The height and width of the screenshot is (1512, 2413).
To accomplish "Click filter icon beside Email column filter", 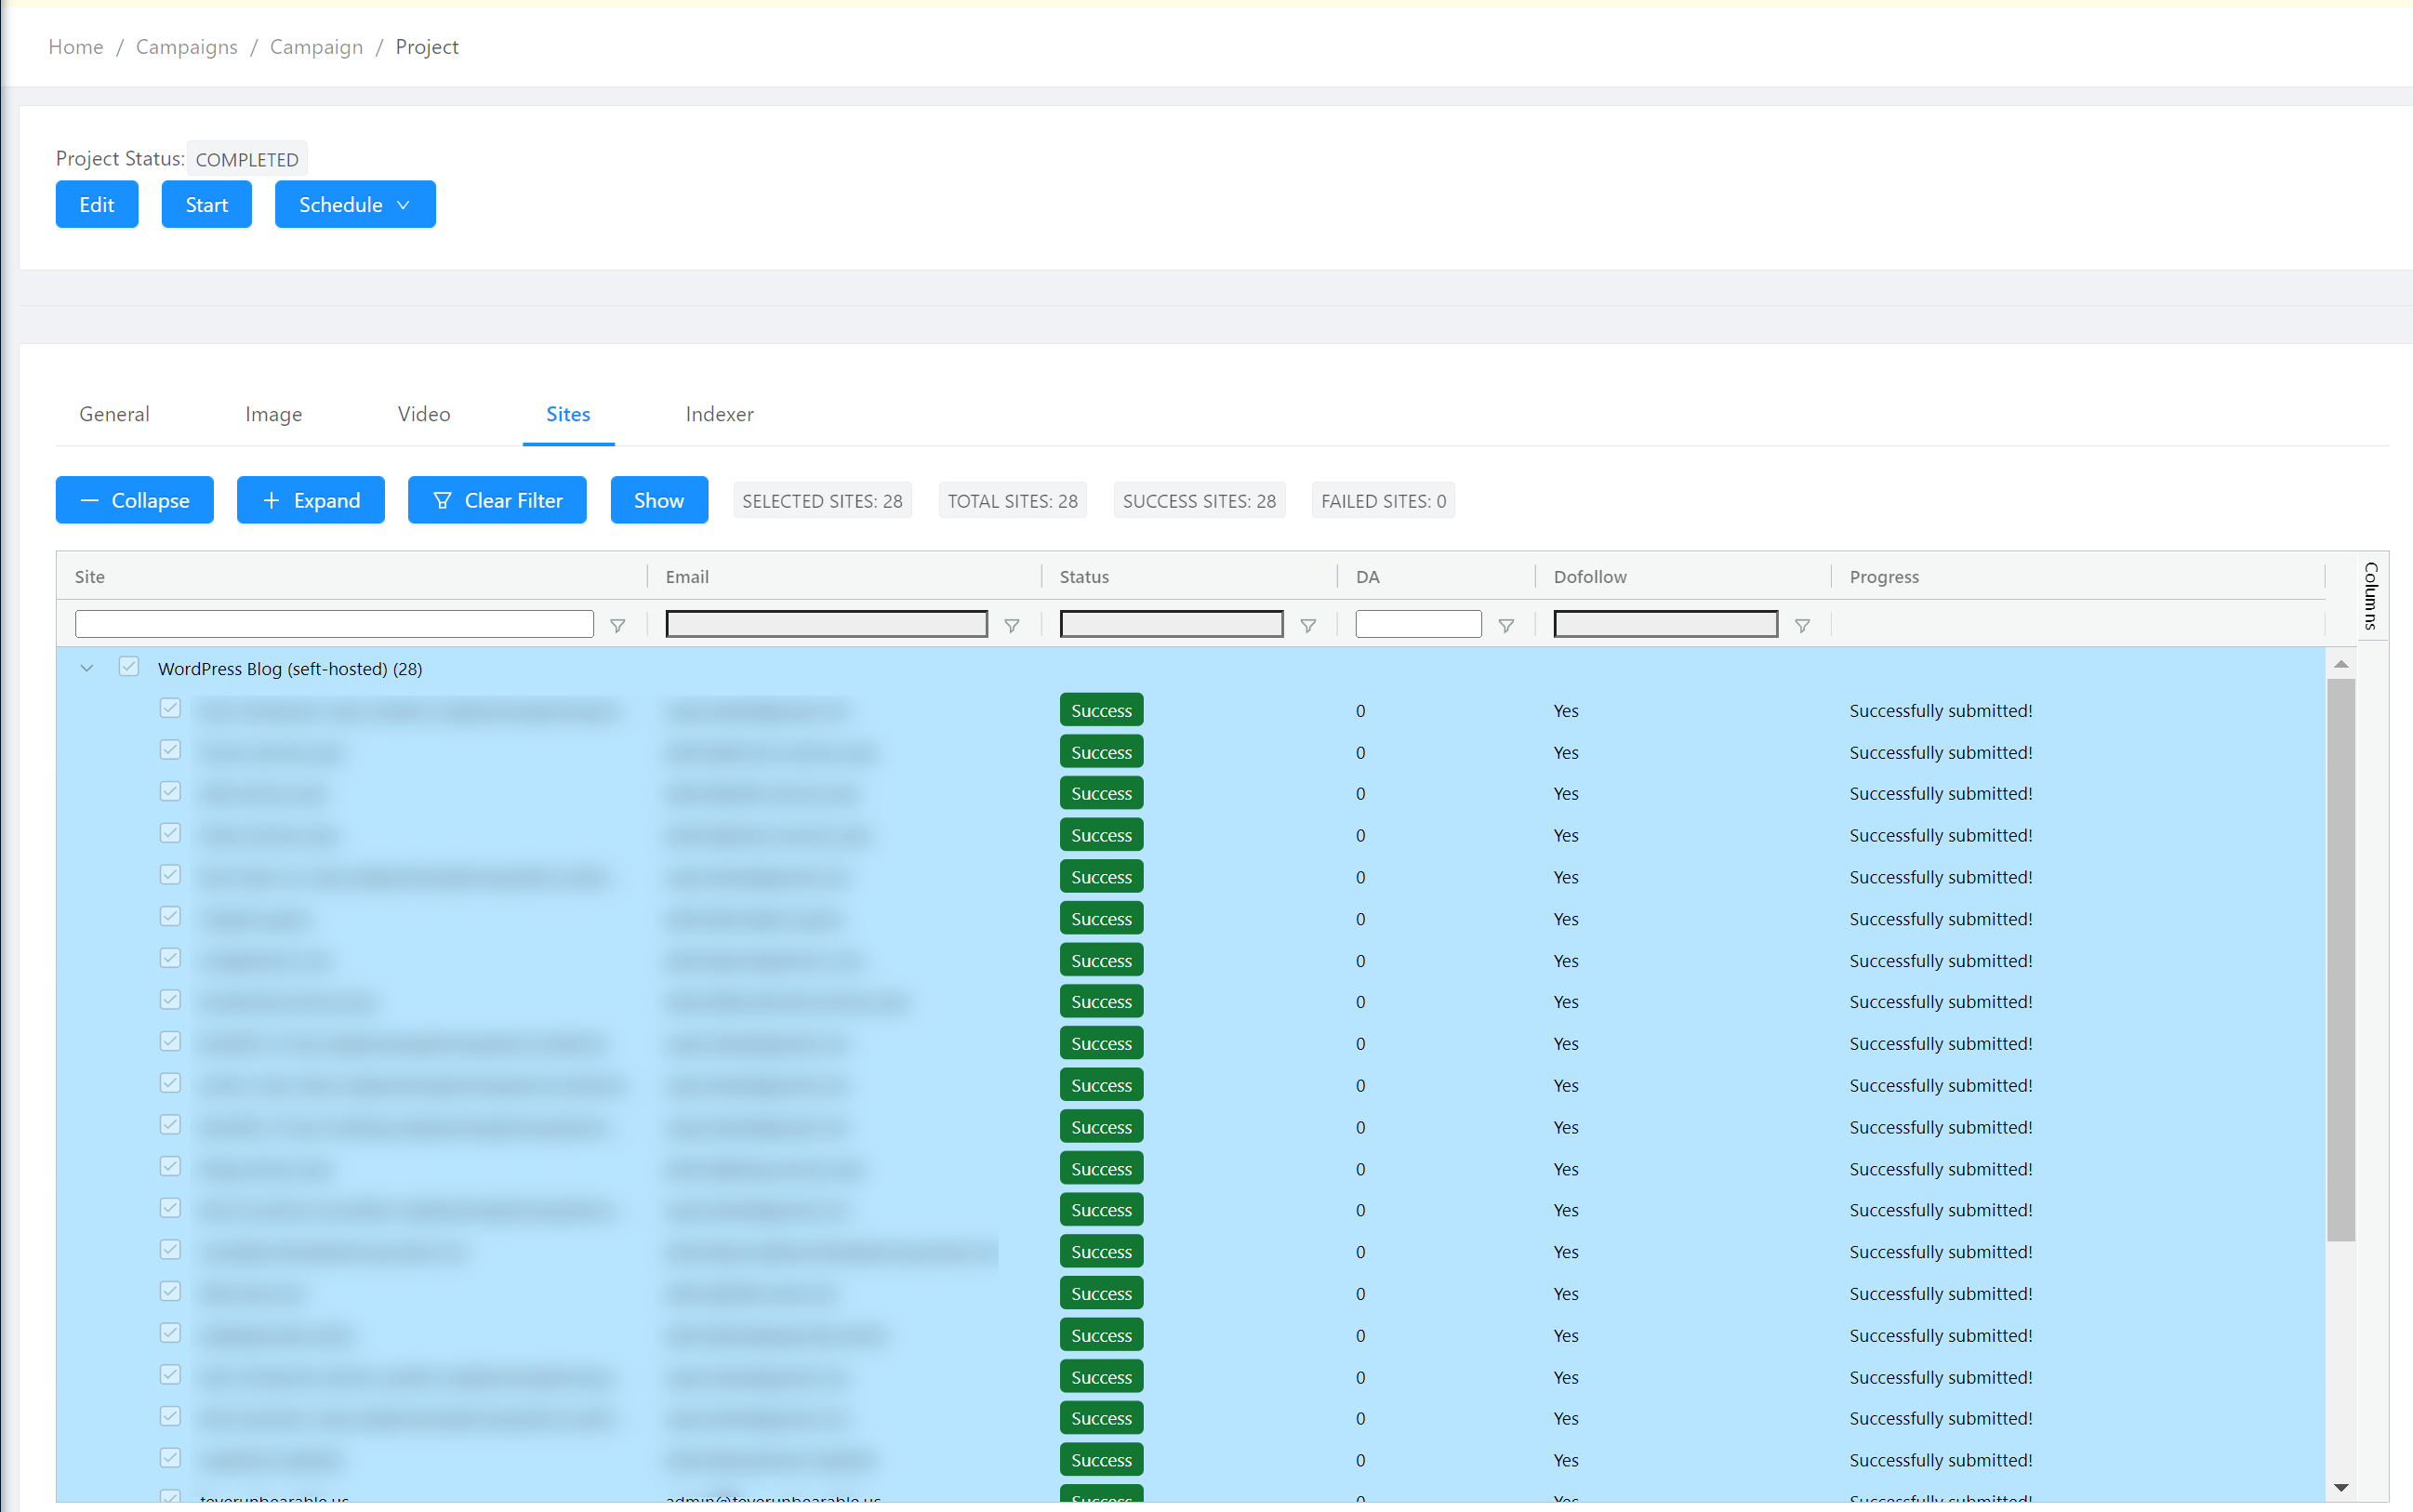I will coord(1011,625).
